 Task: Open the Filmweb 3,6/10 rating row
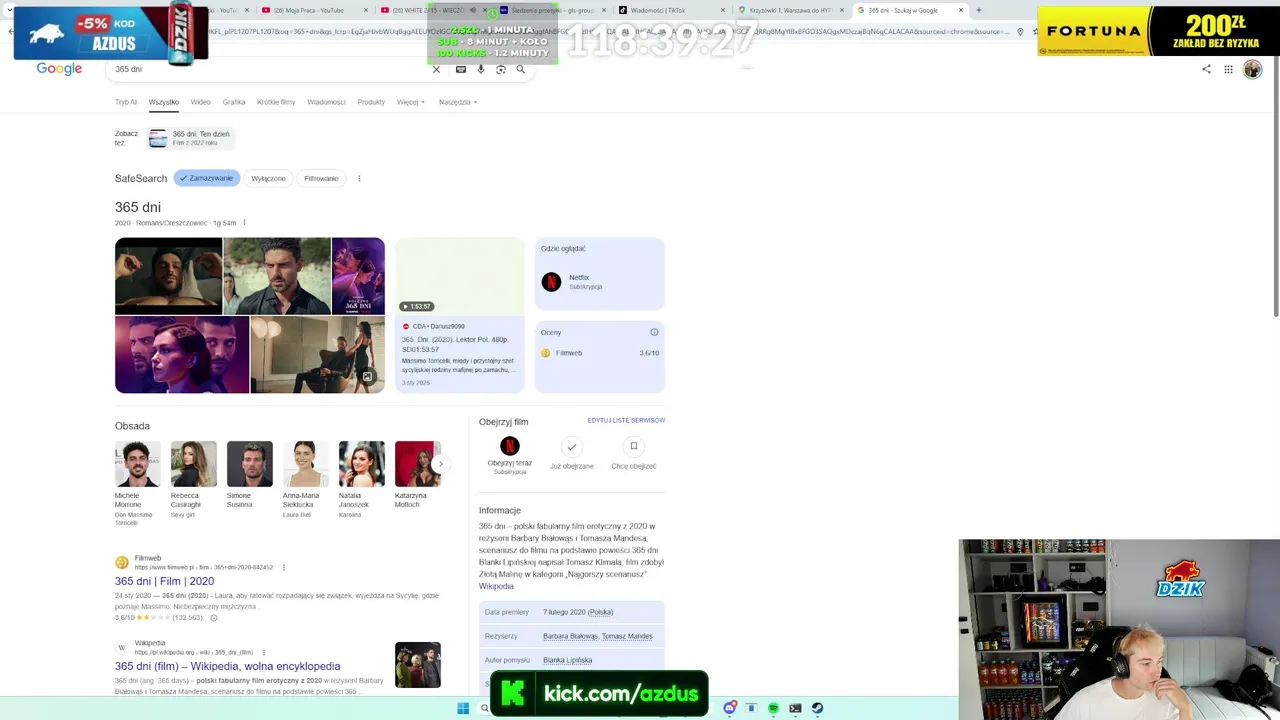600,353
